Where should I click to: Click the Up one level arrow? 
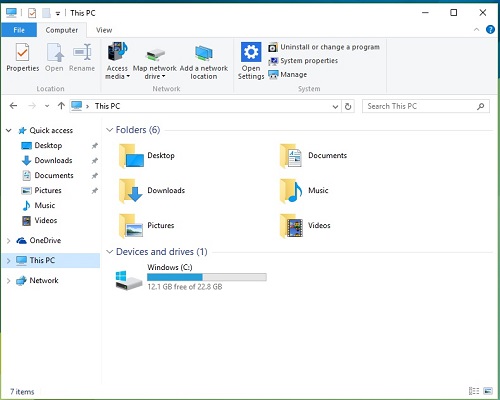(x=61, y=106)
